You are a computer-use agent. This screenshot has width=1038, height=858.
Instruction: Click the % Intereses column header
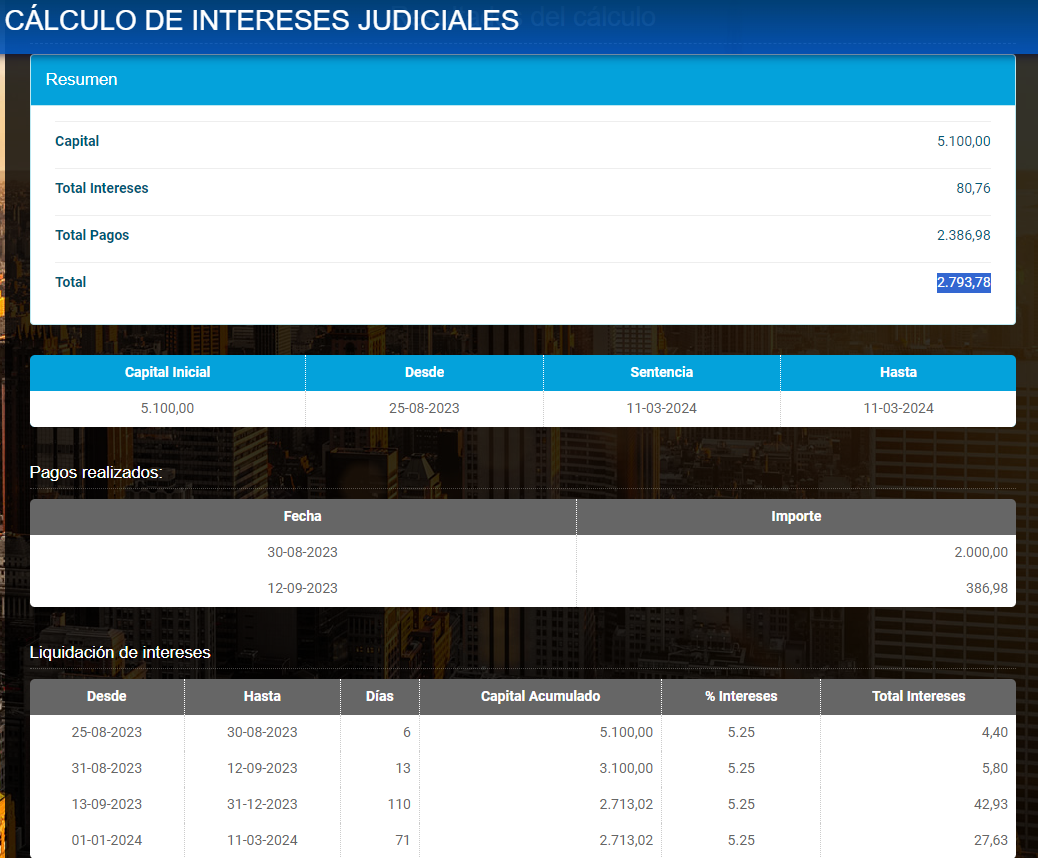point(741,696)
